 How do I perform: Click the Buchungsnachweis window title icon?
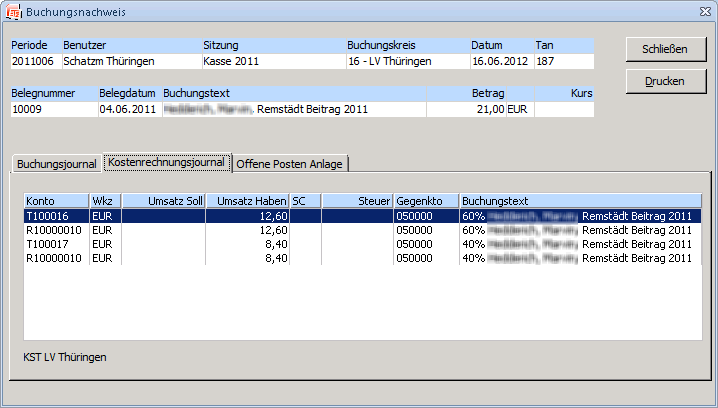tap(13, 11)
